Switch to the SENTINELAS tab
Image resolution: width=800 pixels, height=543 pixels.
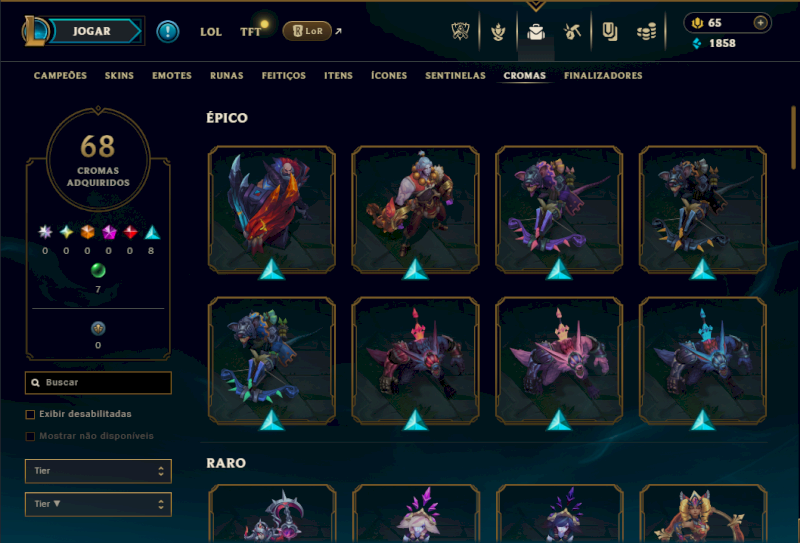pyautogui.click(x=455, y=76)
